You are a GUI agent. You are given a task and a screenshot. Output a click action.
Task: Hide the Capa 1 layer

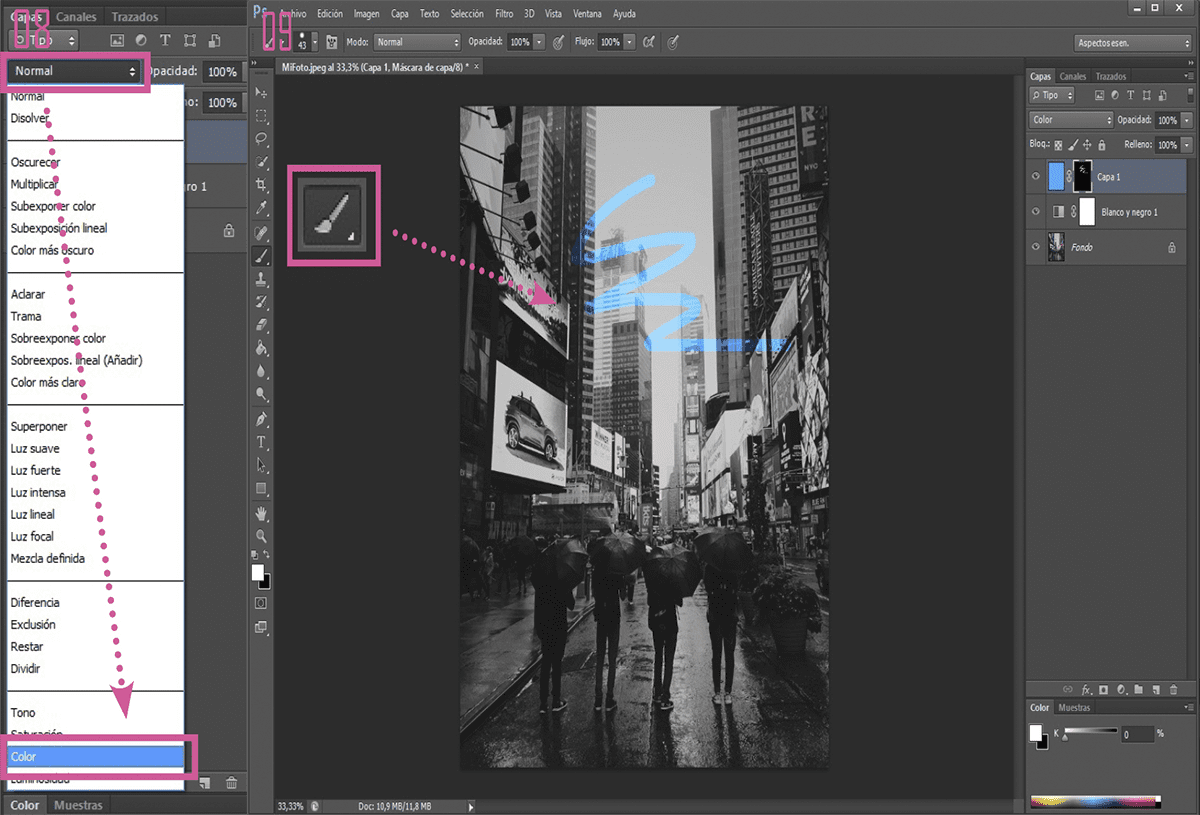click(x=1036, y=177)
